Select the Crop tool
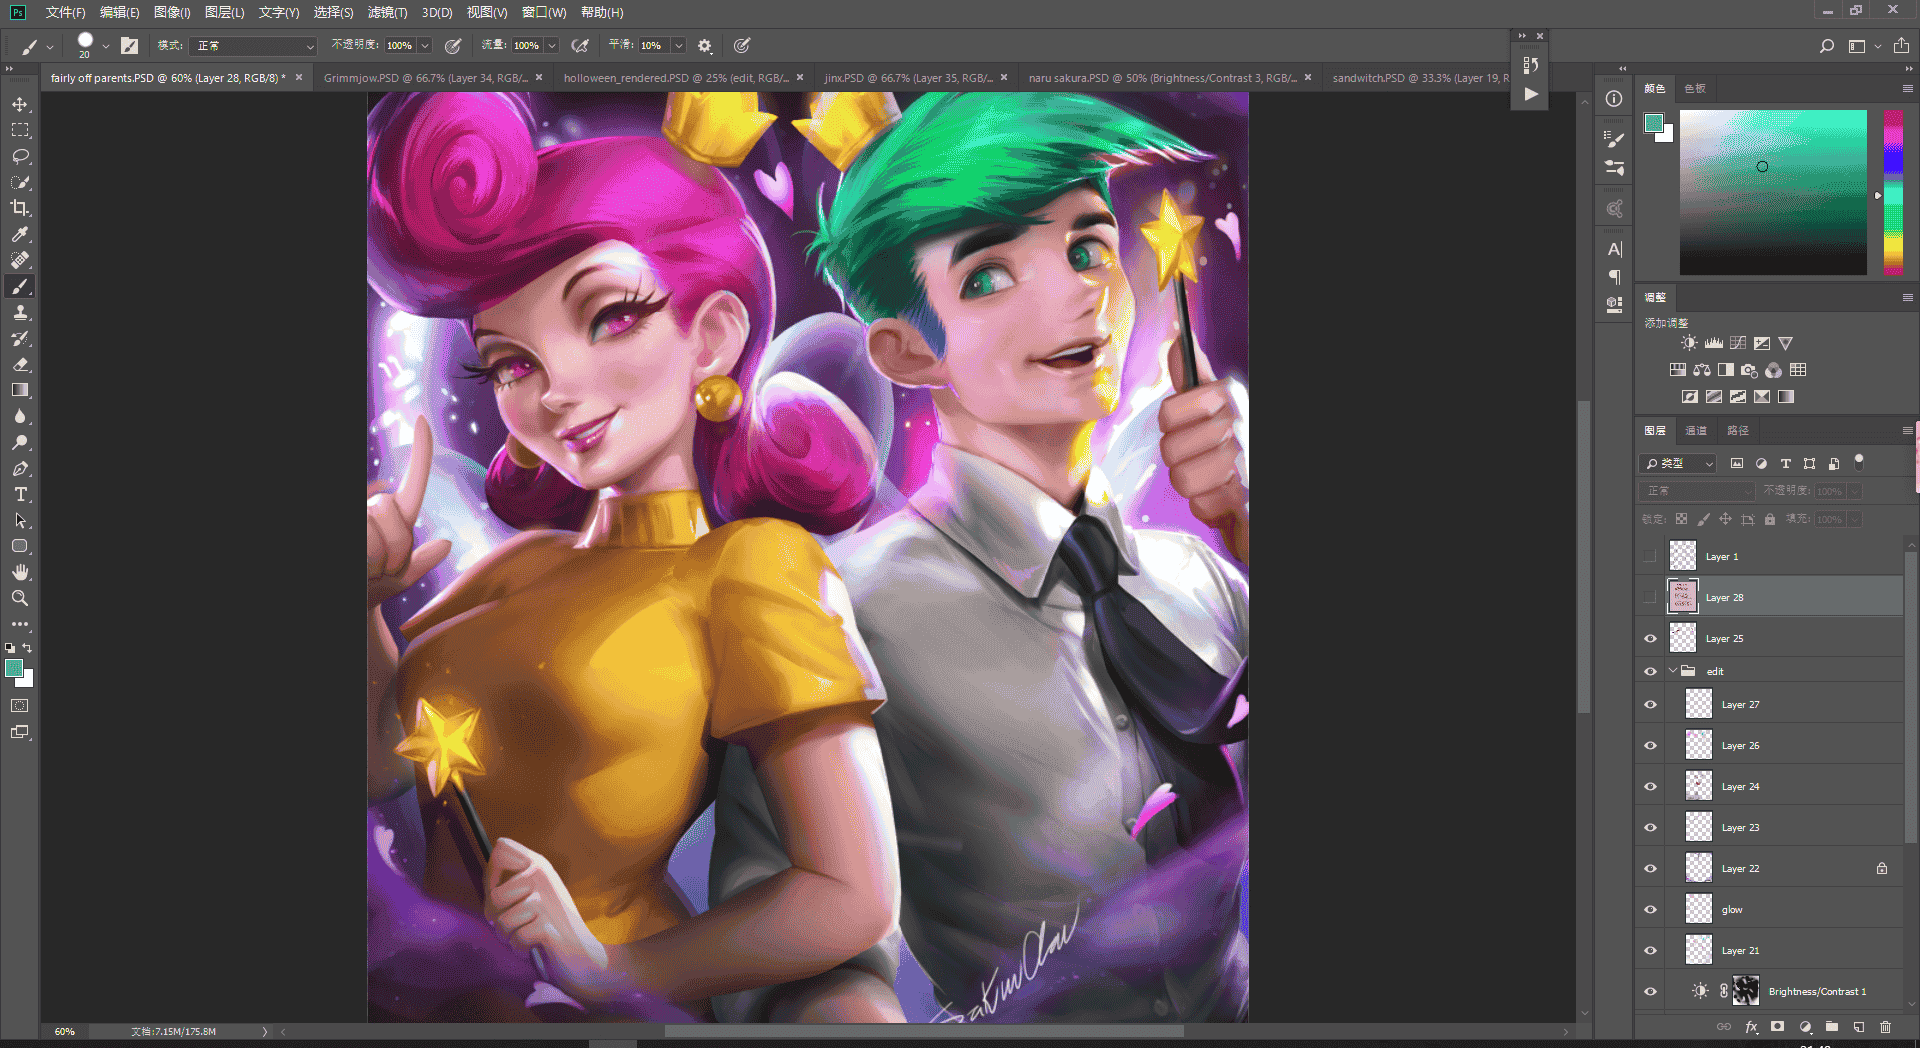This screenshot has width=1920, height=1048. (20, 208)
